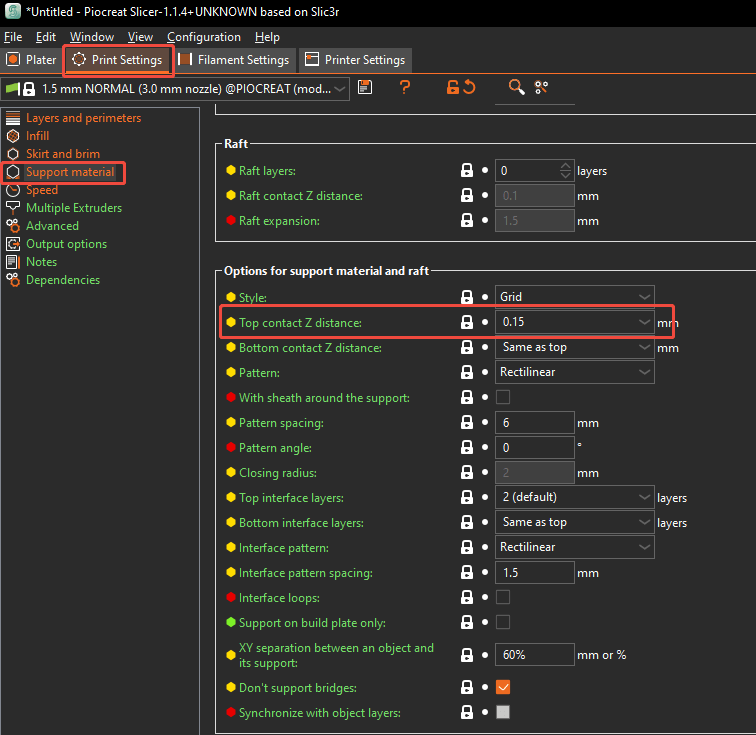The width and height of the screenshot is (756, 735).
Task: Click the compare presets icon
Action: [x=541, y=87]
